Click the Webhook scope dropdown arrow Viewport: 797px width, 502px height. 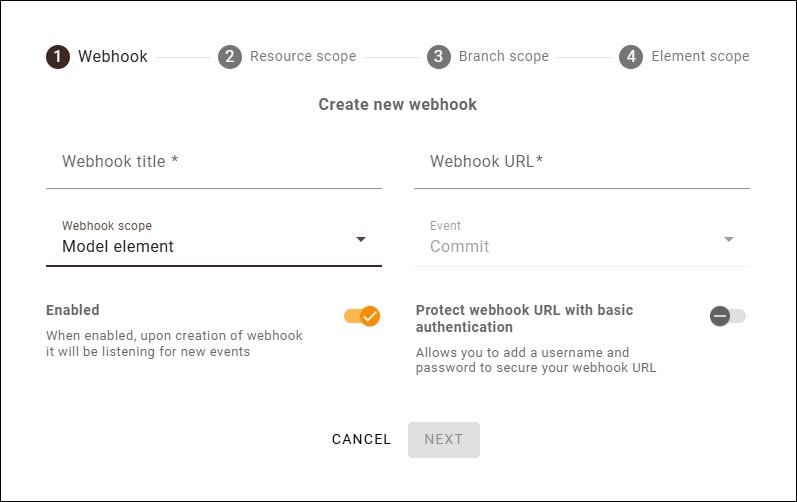[x=361, y=240]
